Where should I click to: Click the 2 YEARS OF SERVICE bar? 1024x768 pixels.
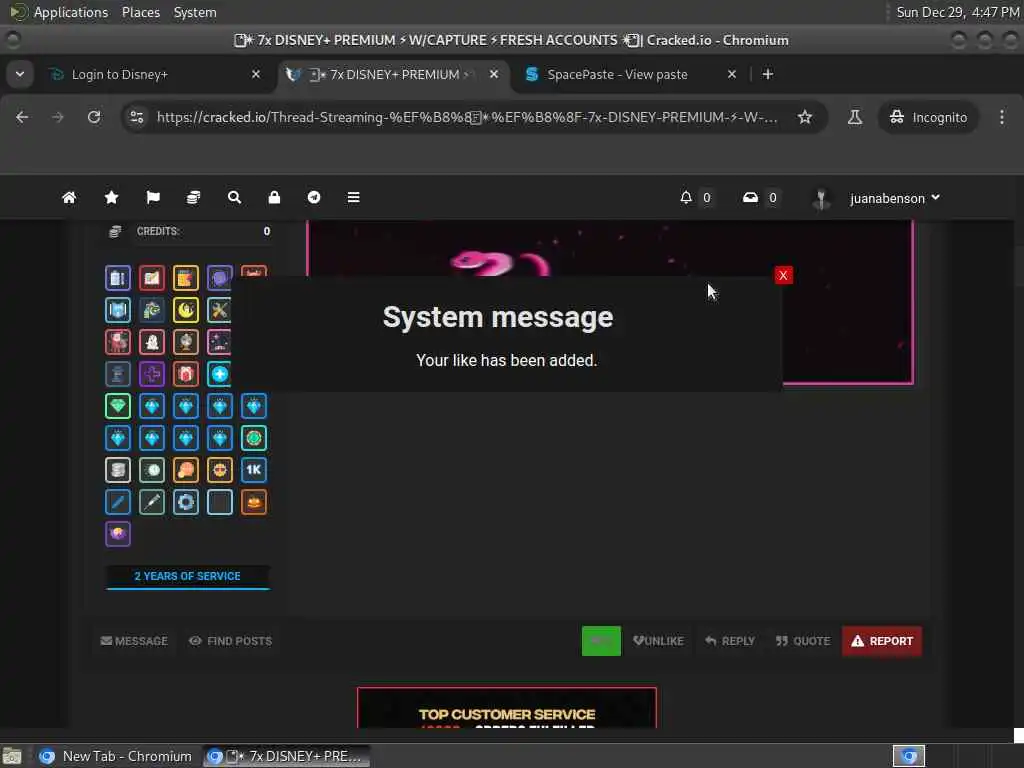coord(187,577)
